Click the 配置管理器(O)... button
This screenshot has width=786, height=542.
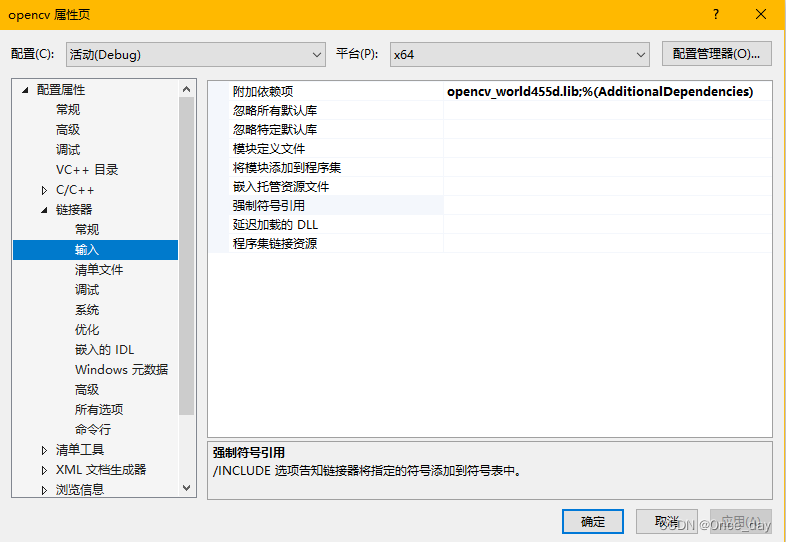716,54
